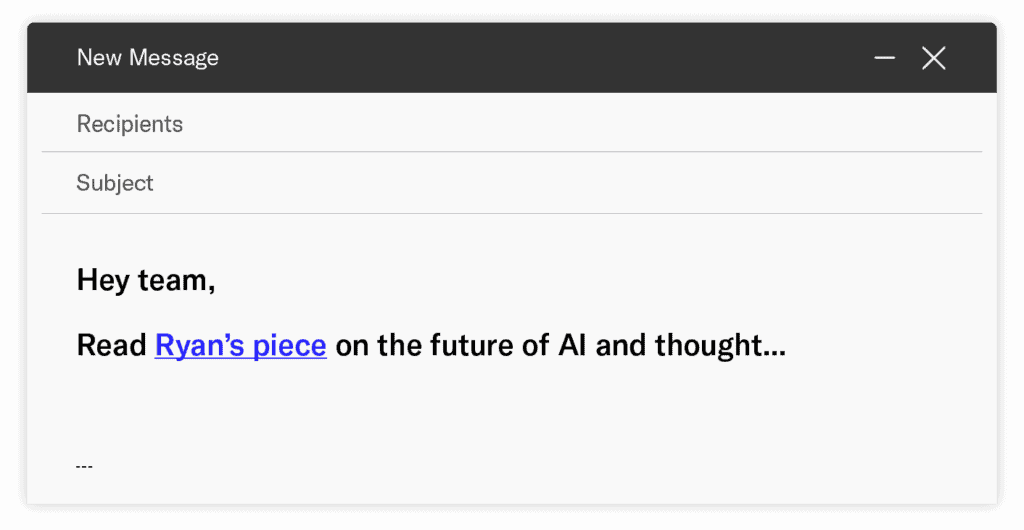Close the New Message compose window

click(933, 58)
